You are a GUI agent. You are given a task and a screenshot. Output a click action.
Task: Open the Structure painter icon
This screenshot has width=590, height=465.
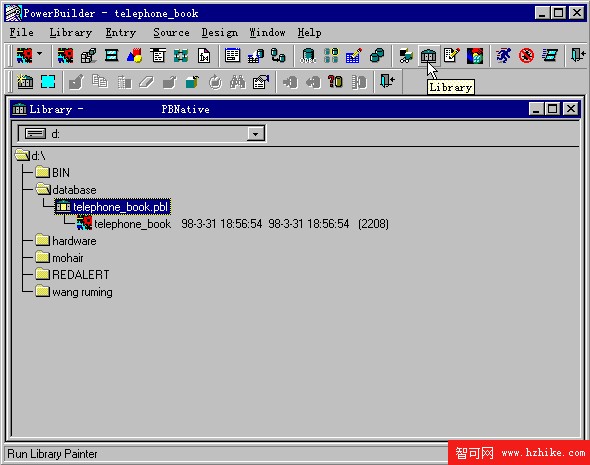181,56
